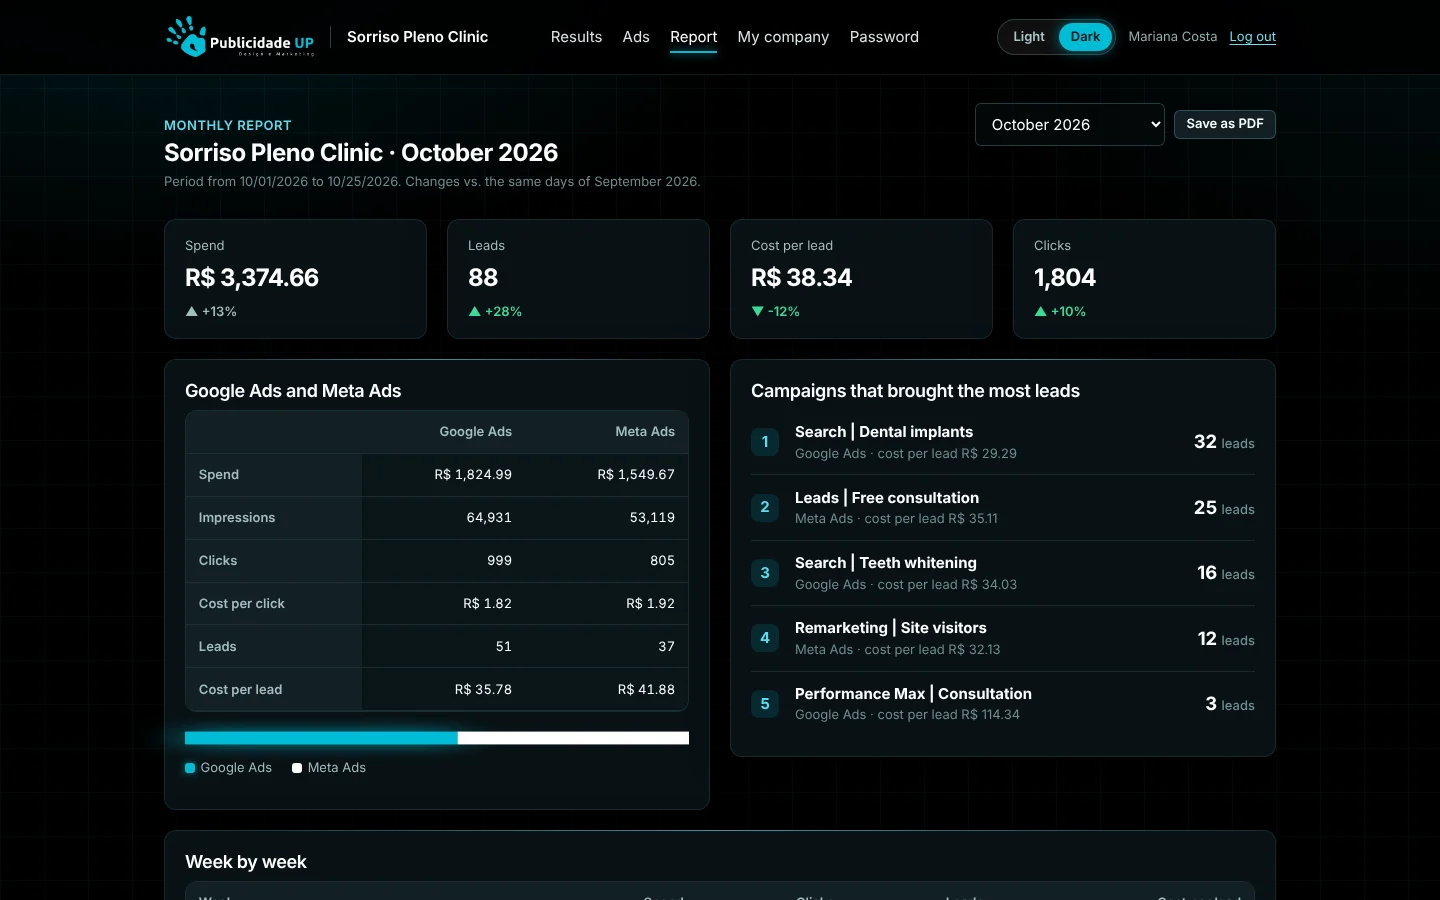
Task: Click the Log out link
Action: (1253, 37)
